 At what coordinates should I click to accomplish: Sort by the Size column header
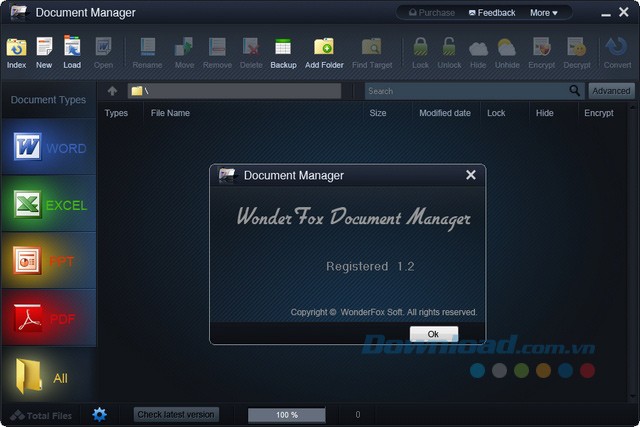pos(378,113)
